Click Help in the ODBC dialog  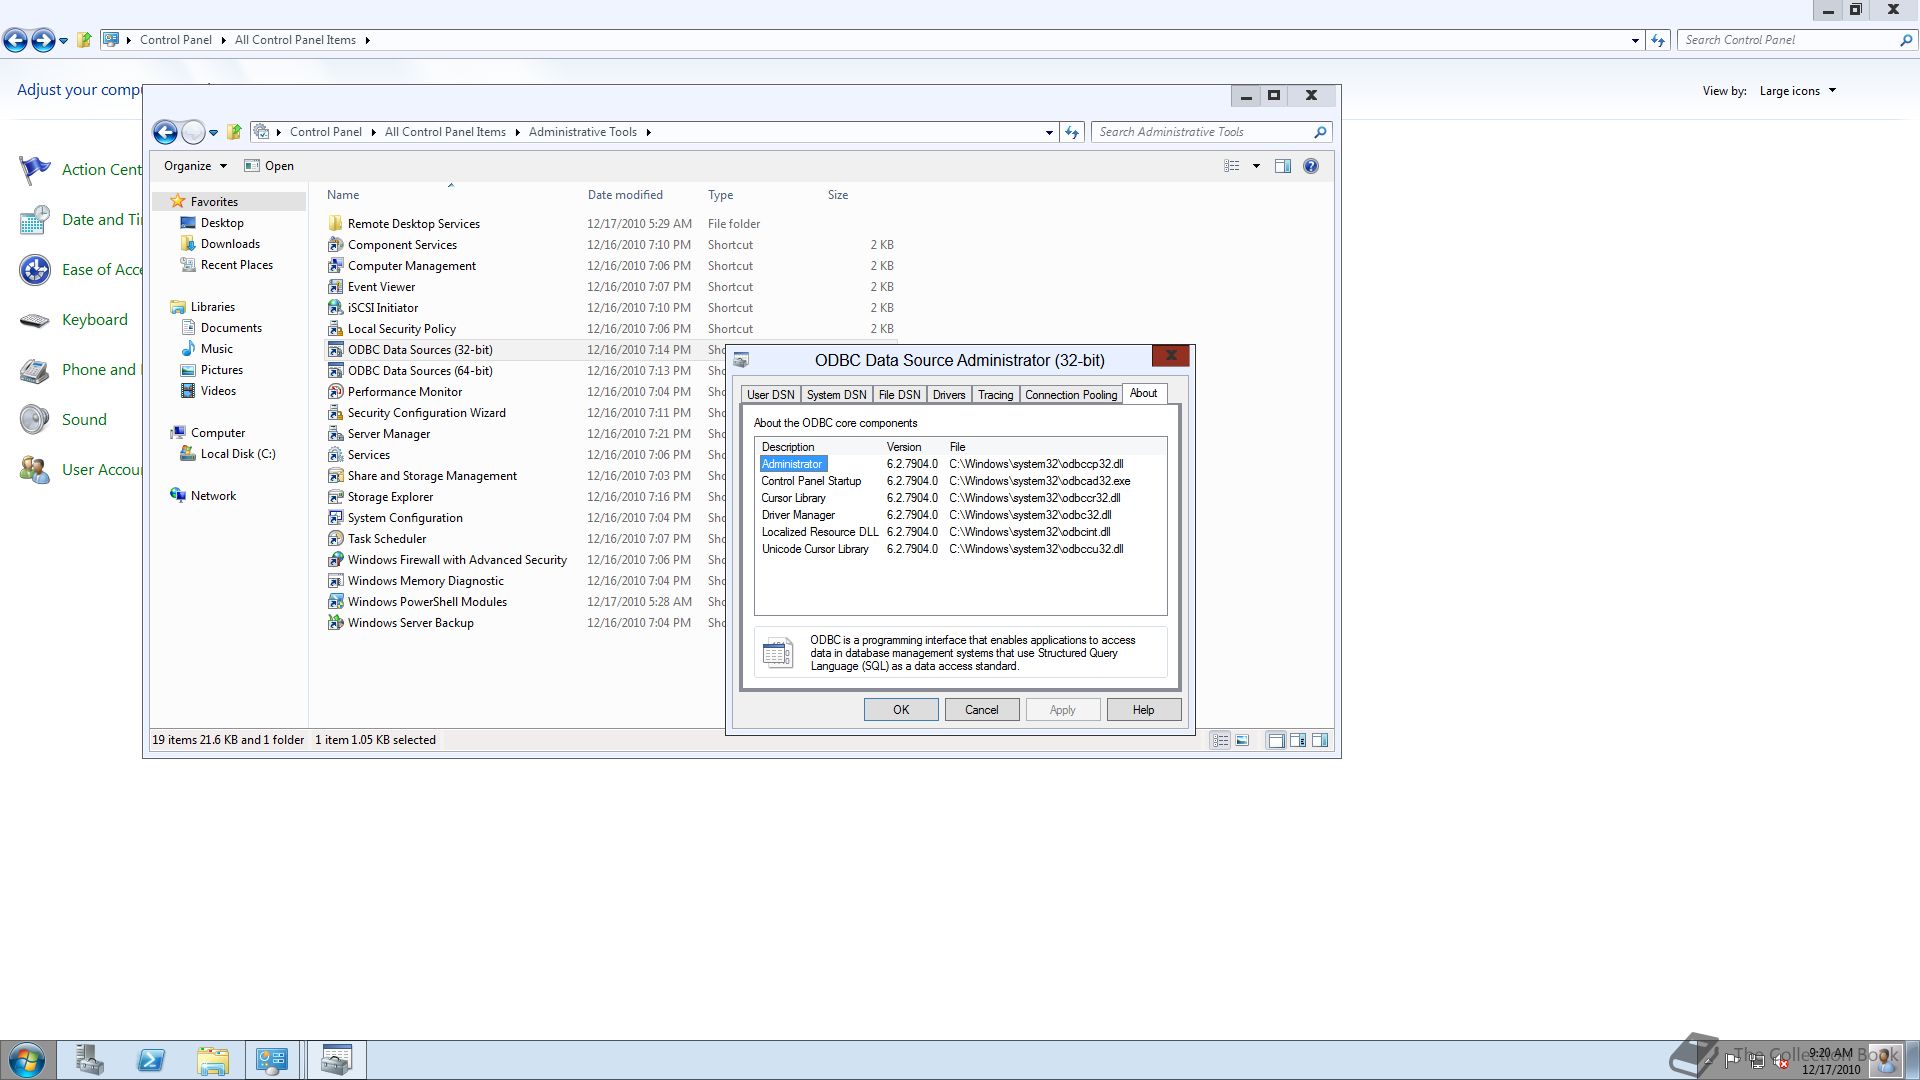click(x=1143, y=710)
